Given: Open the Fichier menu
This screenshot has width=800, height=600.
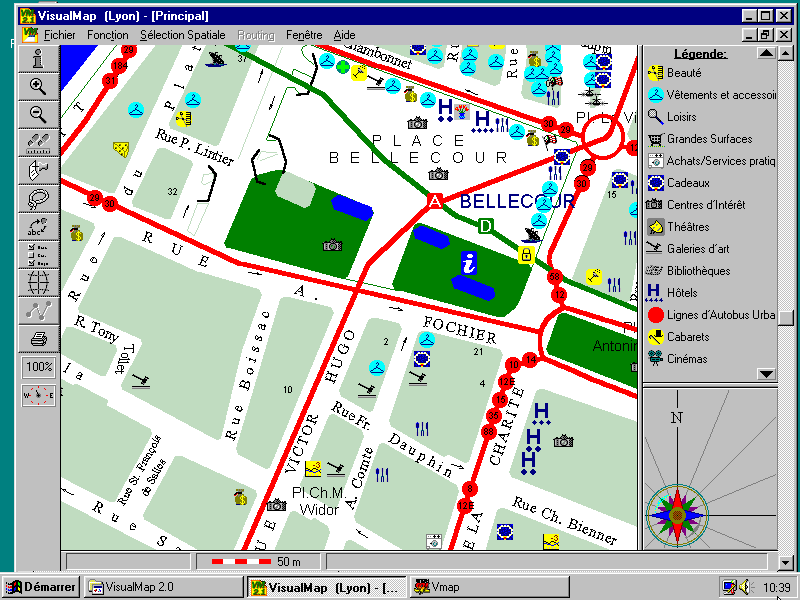Looking at the screenshot, I should (x=60, y=35).
